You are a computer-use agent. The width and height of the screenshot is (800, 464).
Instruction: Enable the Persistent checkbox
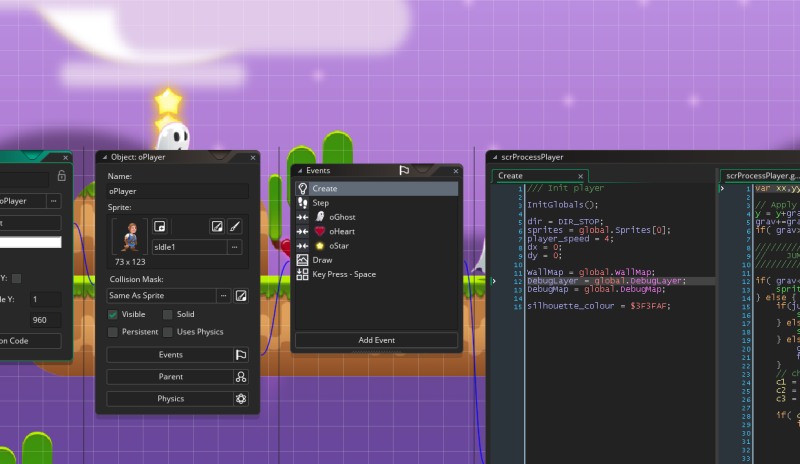pos(113,332)
